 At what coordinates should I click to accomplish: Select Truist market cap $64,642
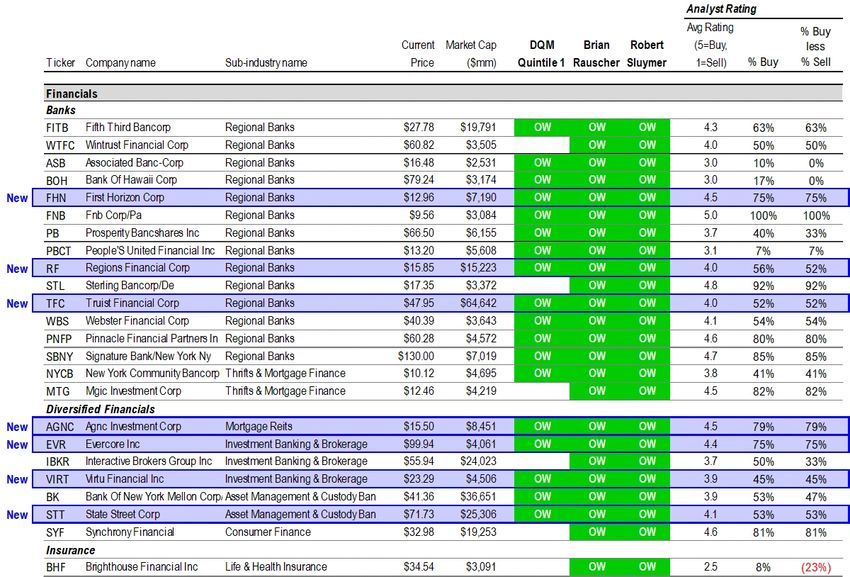tap(478, 303)
